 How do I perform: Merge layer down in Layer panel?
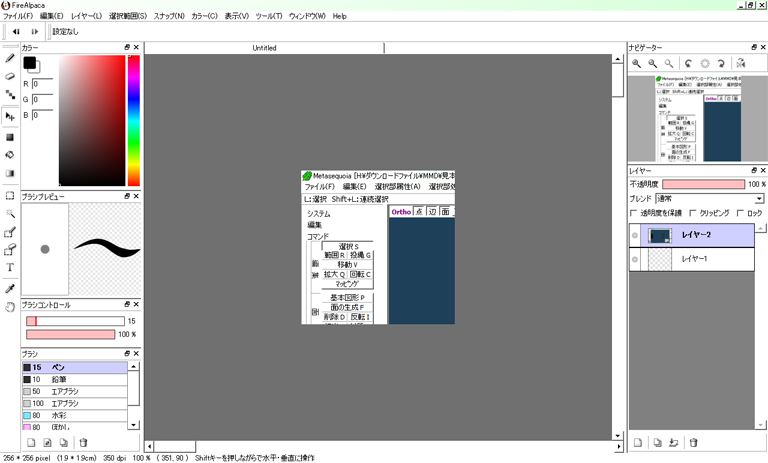(x=673, y=442)
